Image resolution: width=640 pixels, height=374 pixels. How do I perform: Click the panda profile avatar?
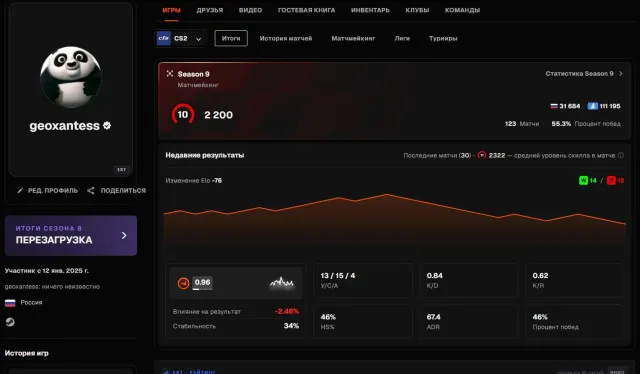(71, 77)
